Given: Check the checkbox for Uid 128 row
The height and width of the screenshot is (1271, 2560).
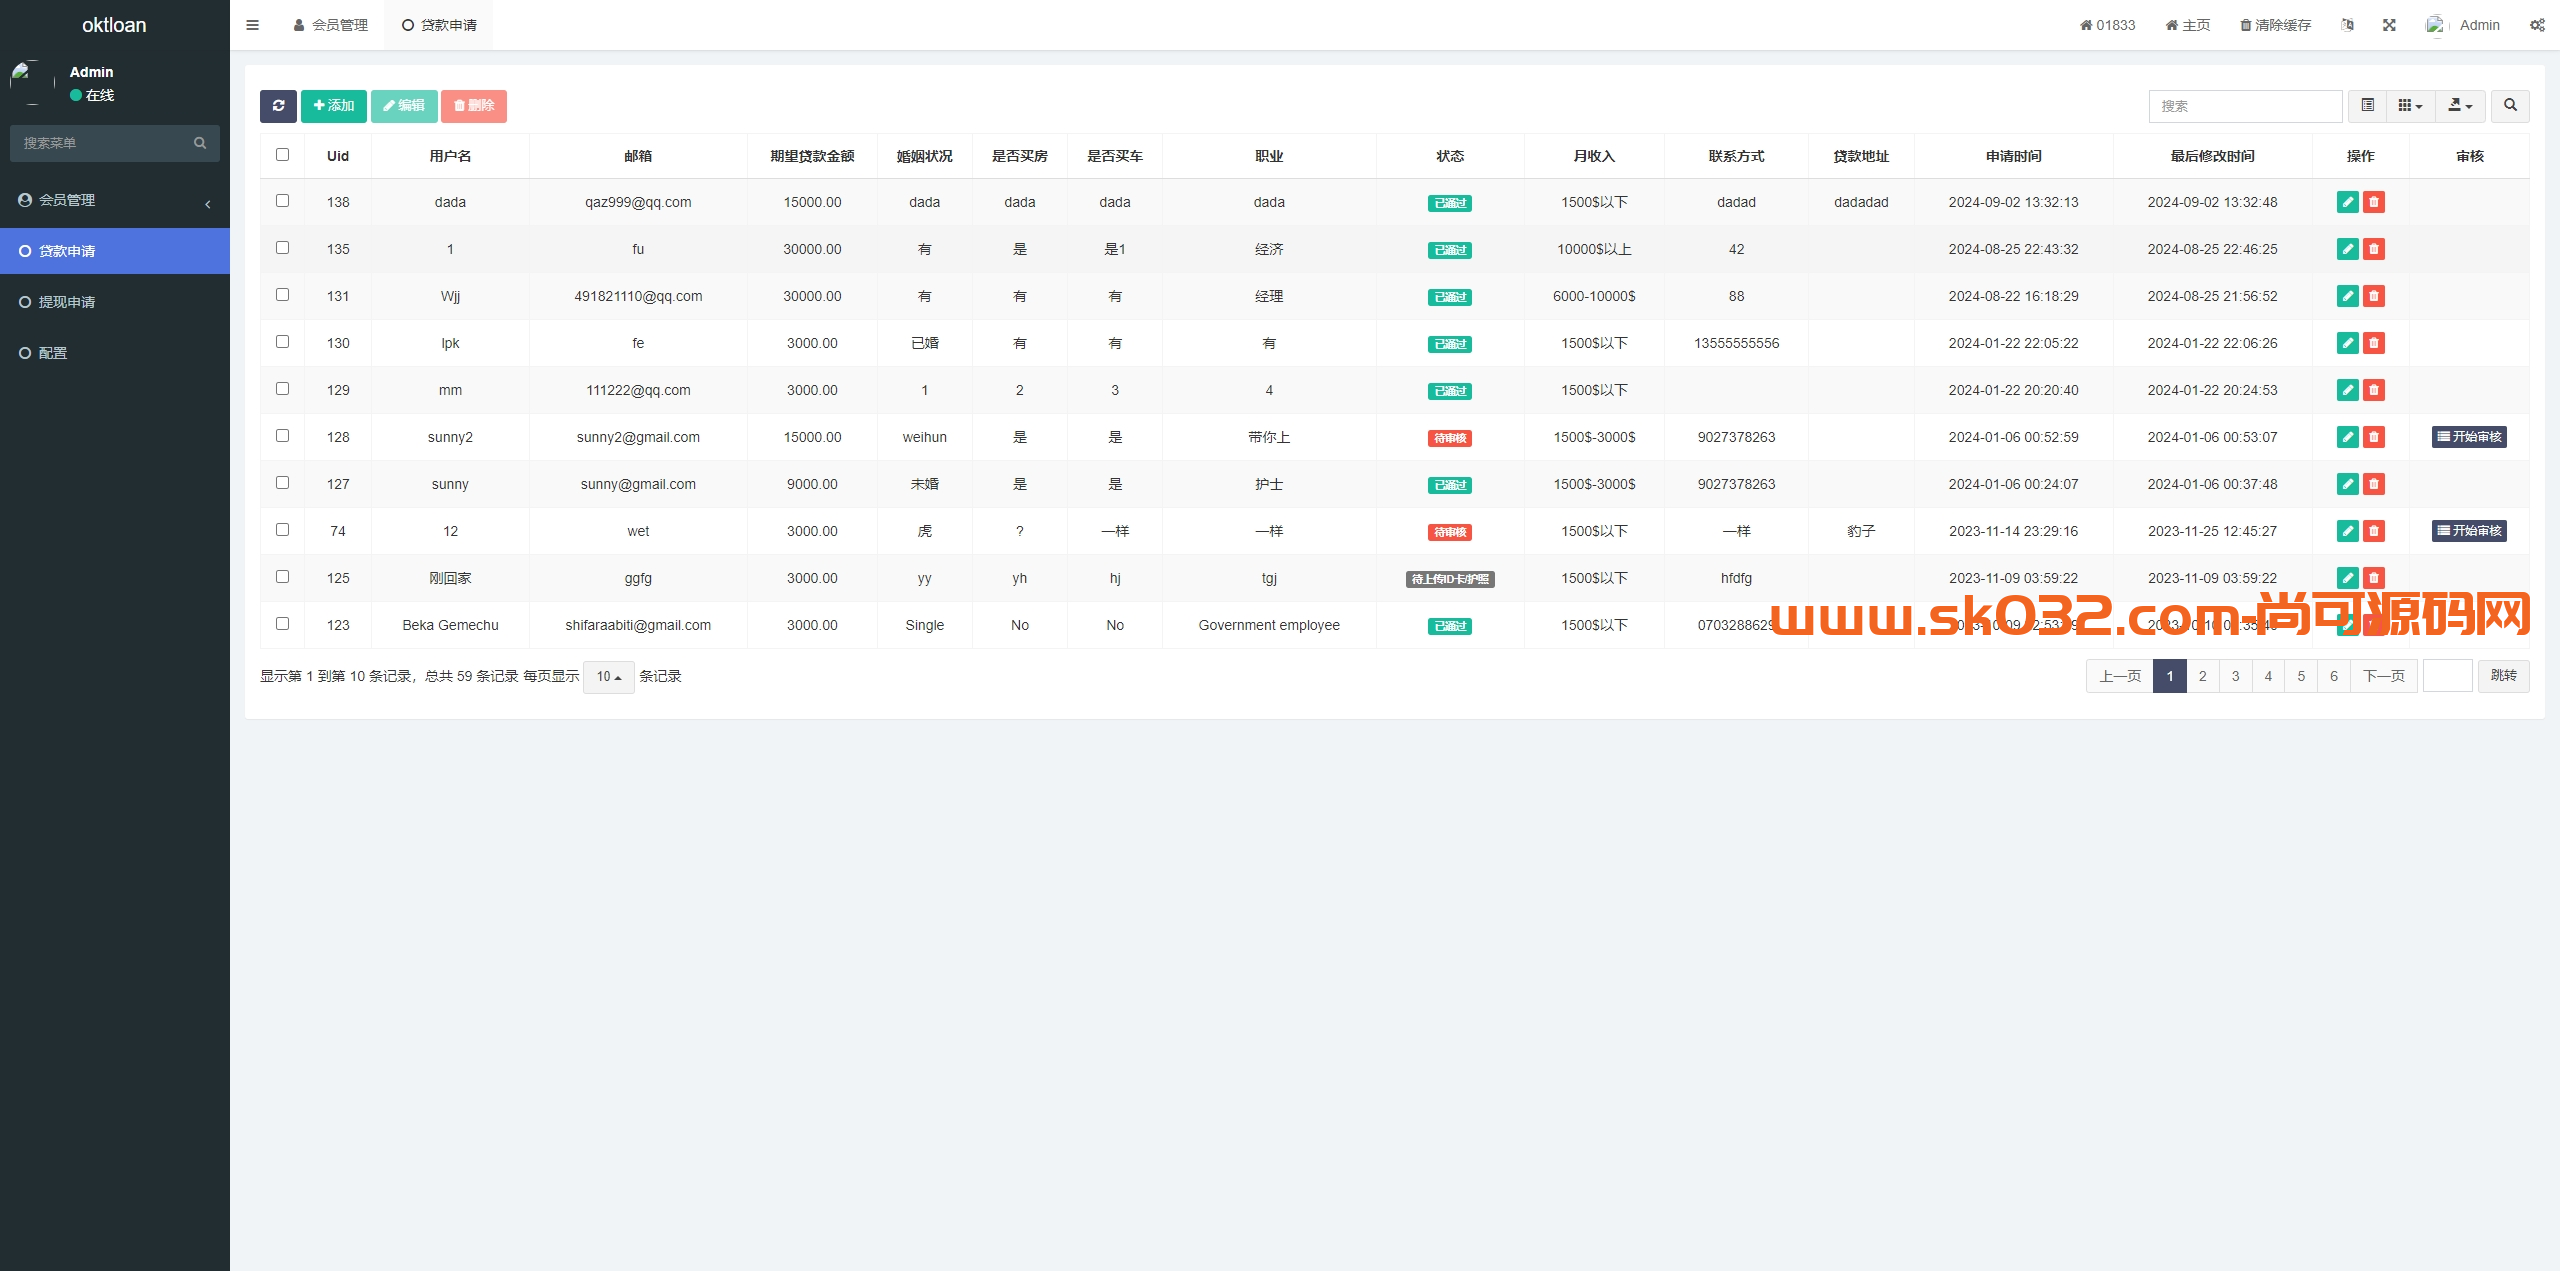Looking at the screenshot, I should [282, 436].
